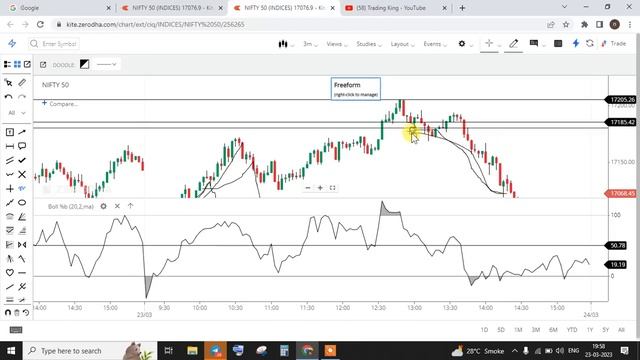Switch drawing palette to grid view
The image size is (640, 360).
(17, 64)
